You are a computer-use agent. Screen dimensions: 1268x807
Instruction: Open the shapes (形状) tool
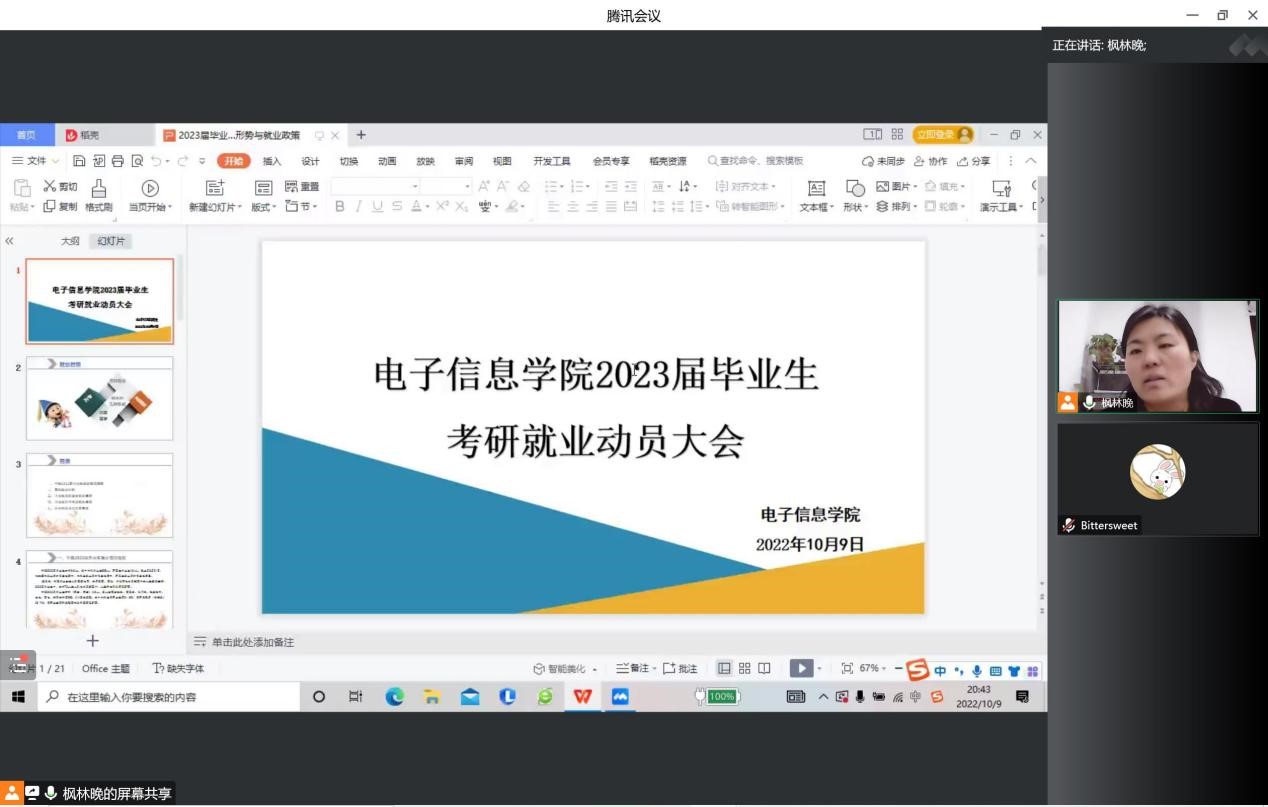[x=854, y=189]
